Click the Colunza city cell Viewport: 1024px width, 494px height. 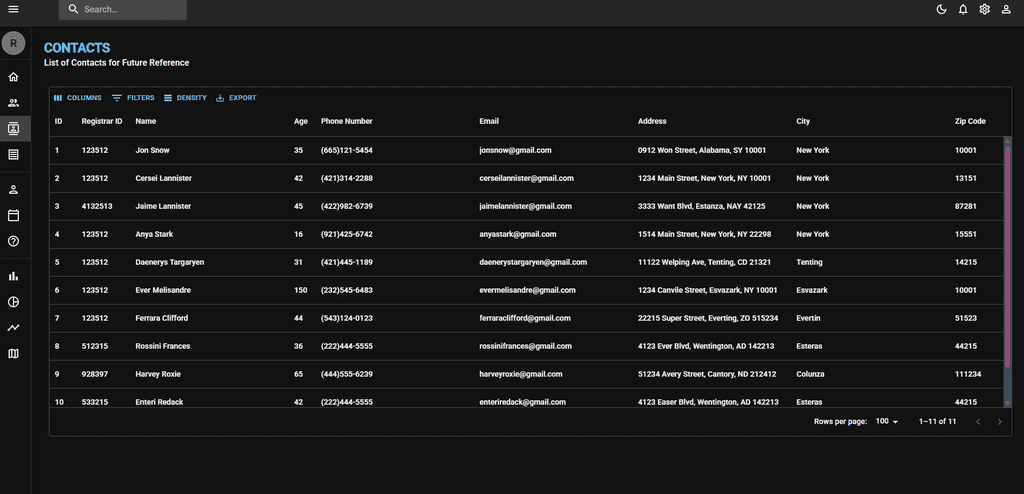[810, 374]
